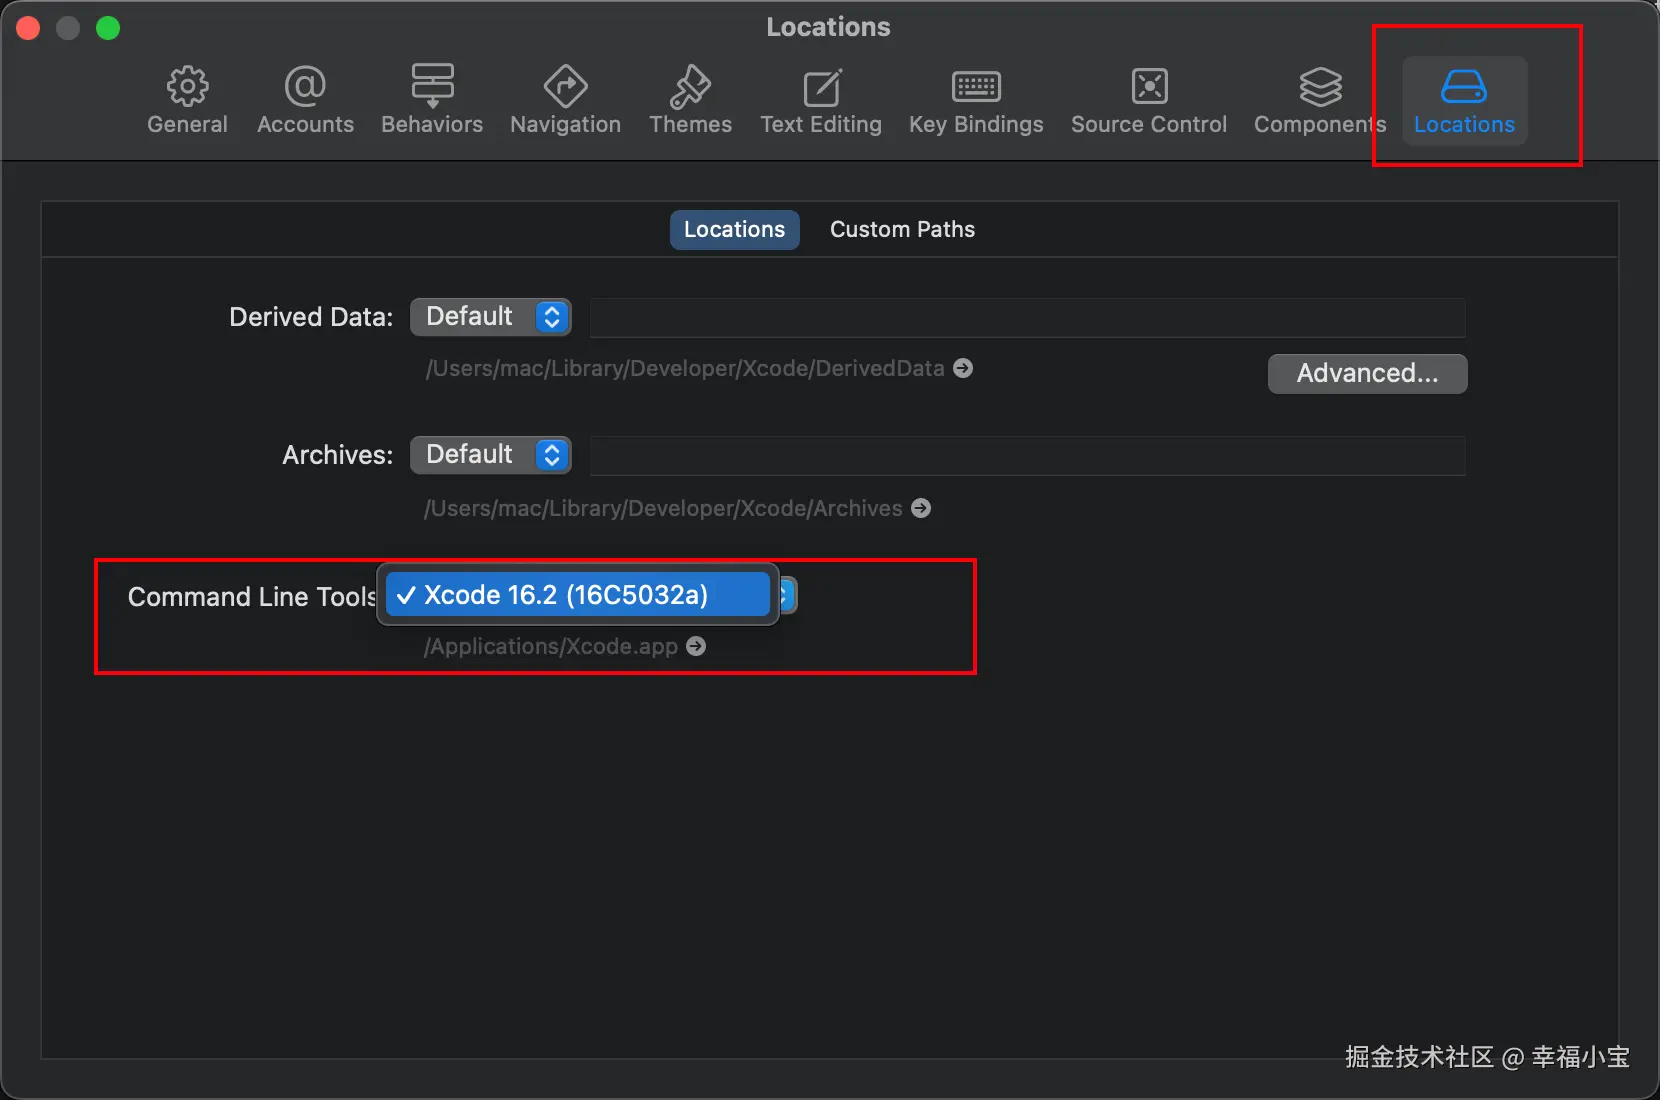Open the Source Control preferences icon
Image resolution: width=1660 pixels, height=1100 pixels.
tap(1149, 87)
